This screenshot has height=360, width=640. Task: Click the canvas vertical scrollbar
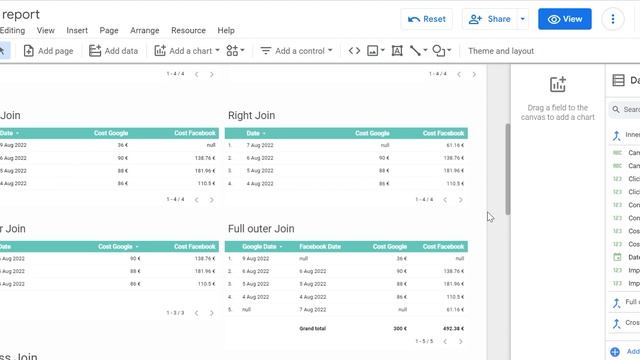click(508, 169)
